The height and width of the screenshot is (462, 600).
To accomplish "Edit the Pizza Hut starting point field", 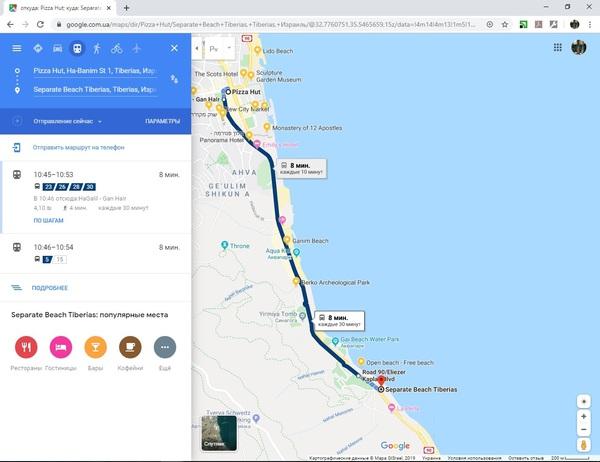I will pyautogui.click(x=95, y=71).
